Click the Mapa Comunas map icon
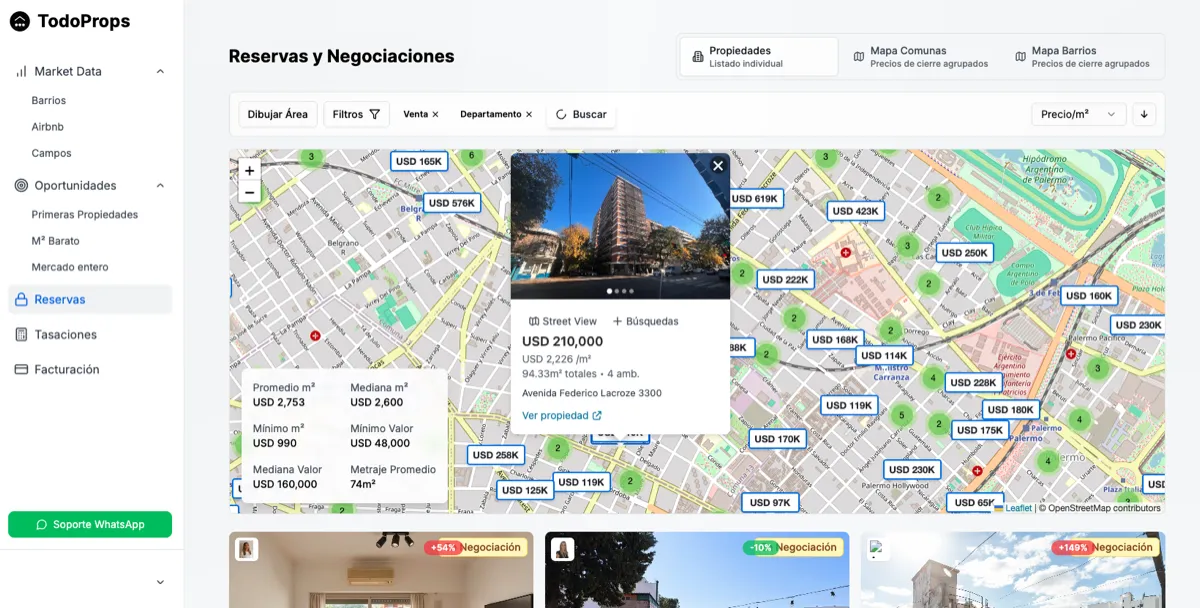The height and width of the screenshot is (608, 1200). click(859, 57)
